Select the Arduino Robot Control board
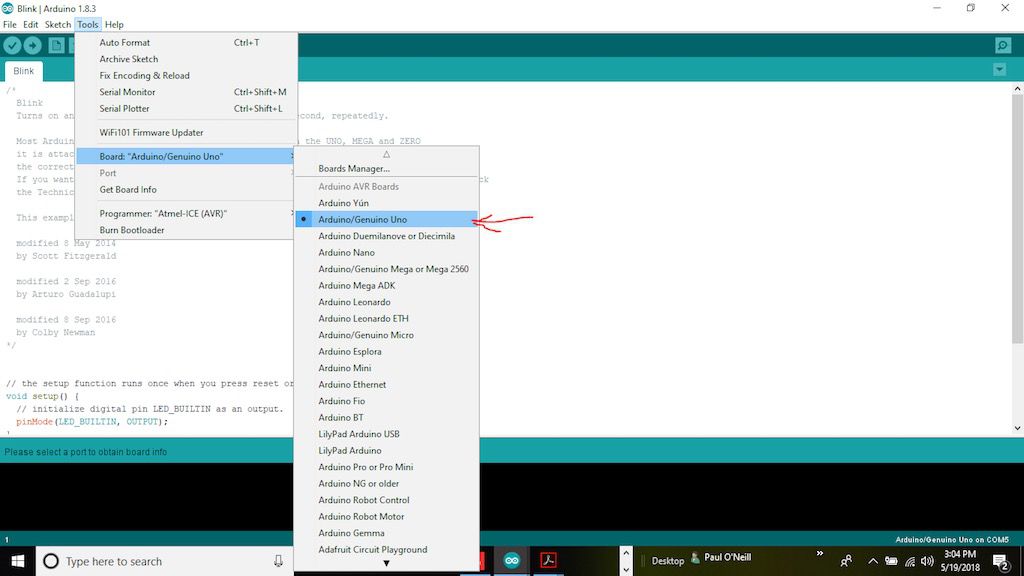 click(387, 500)
